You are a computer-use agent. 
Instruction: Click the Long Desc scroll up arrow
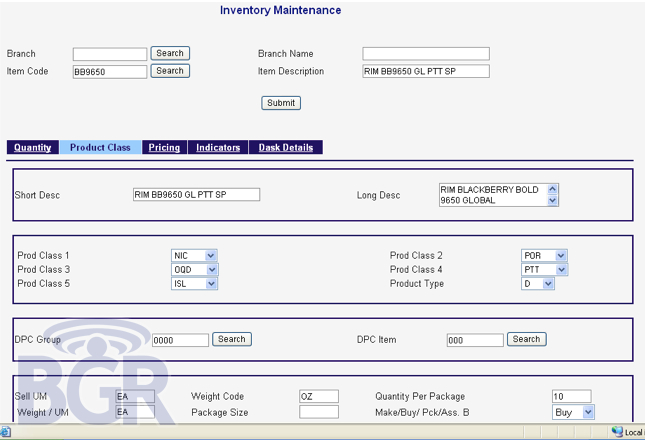[553, 188]
